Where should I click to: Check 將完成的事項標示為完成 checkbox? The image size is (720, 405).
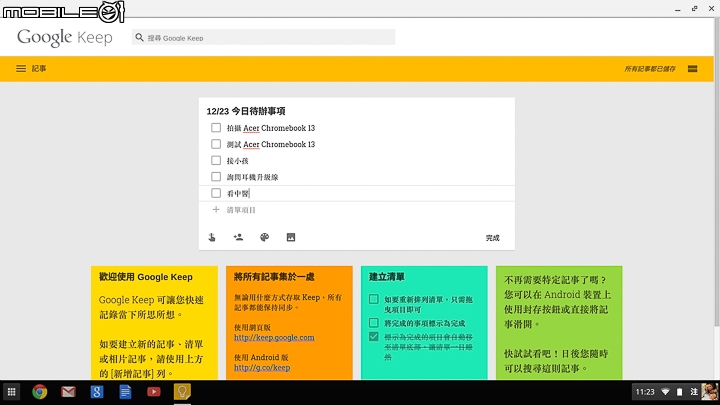[x=374, y=323]
